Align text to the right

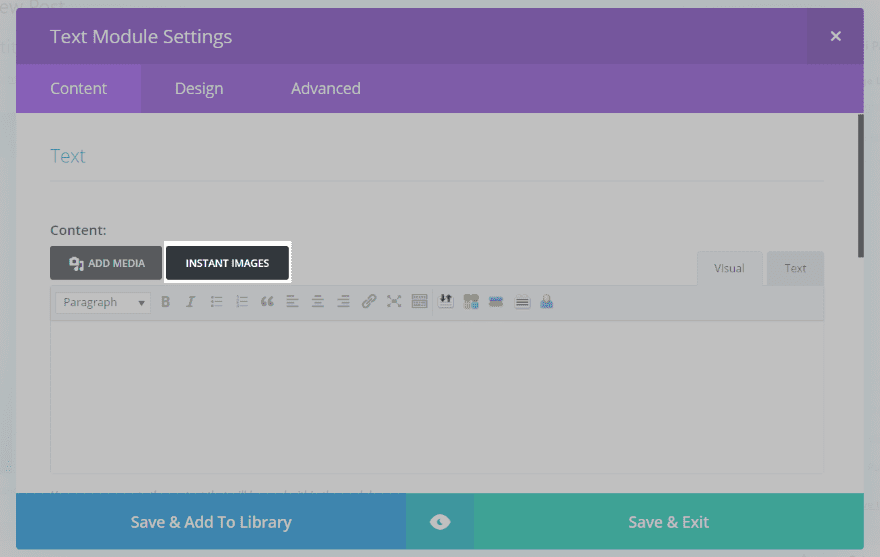pyautogui.click(x=343, y=302)
